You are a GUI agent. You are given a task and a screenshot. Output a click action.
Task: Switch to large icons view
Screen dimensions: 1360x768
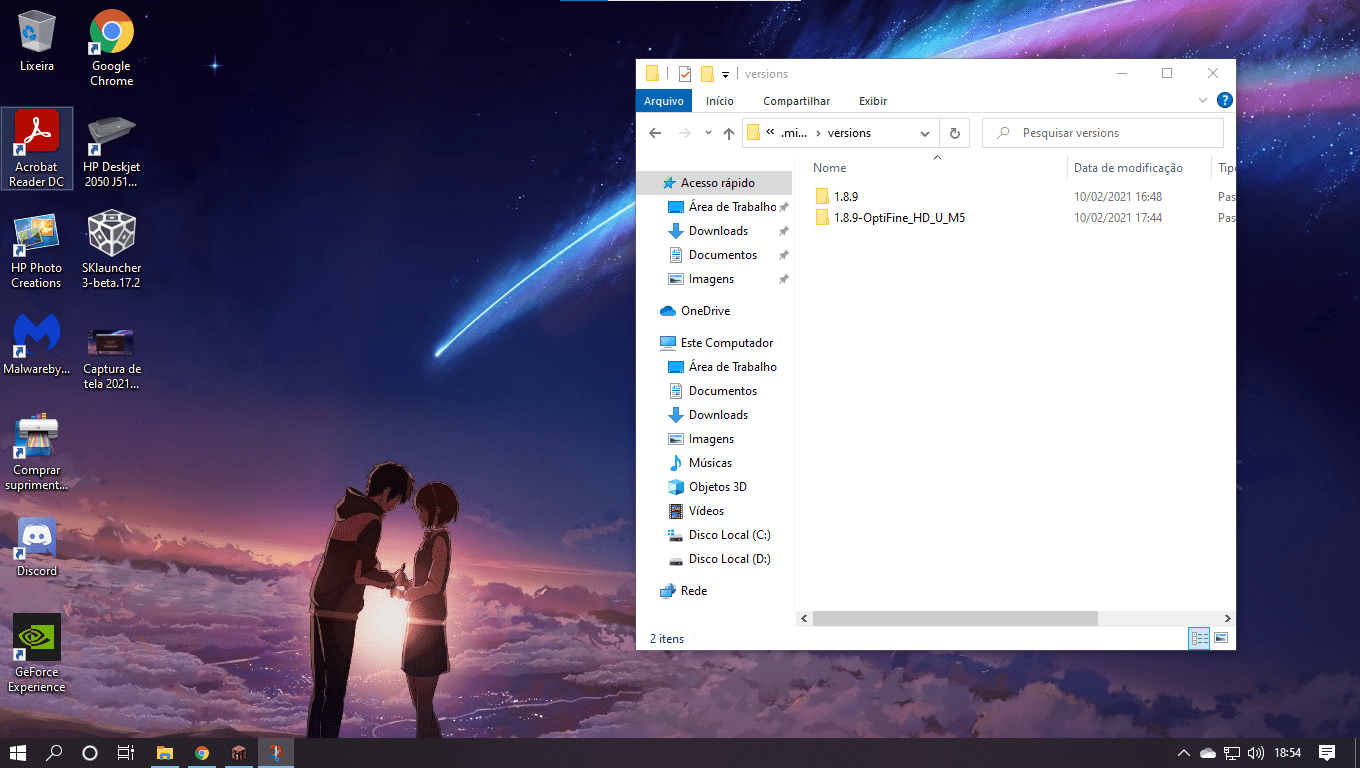coord(1220,638)
